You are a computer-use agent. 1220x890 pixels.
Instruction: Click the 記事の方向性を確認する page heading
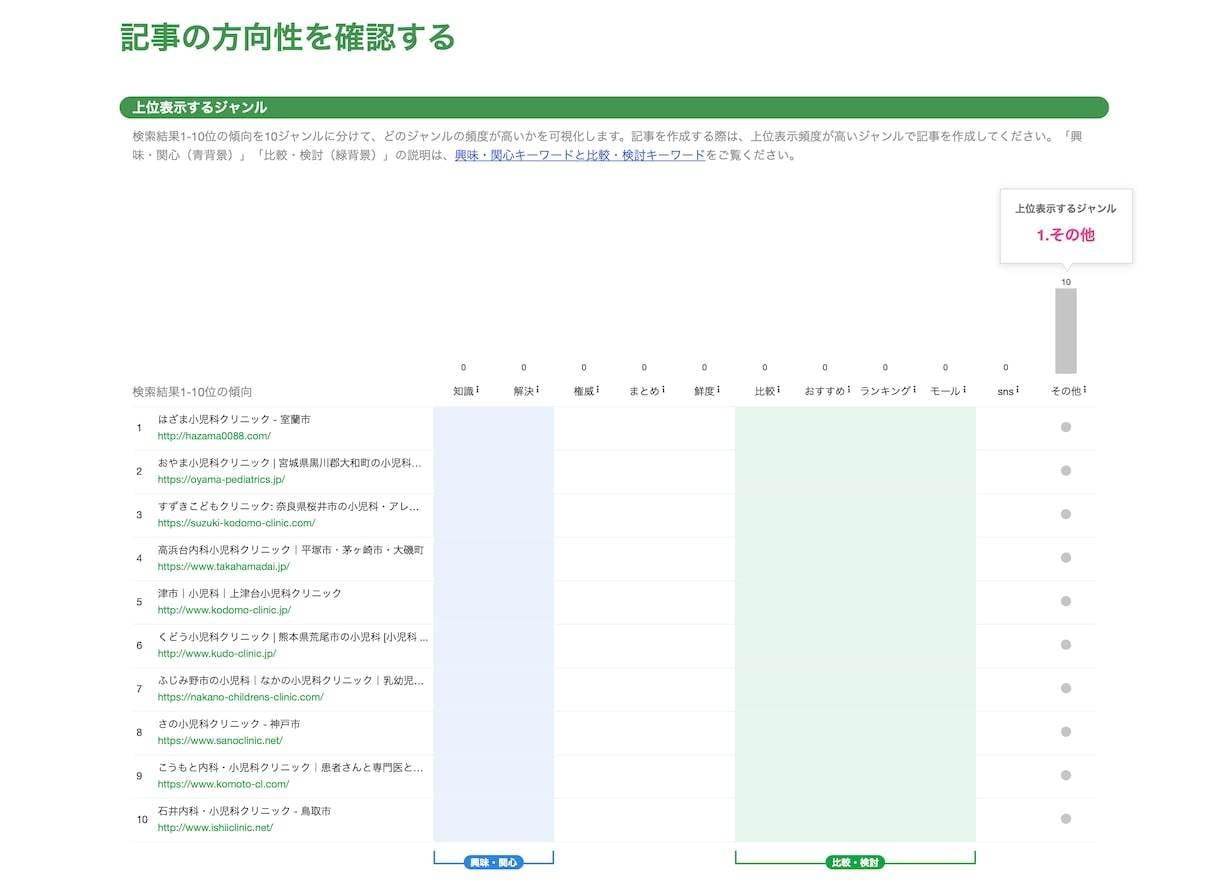pos(288,37)
